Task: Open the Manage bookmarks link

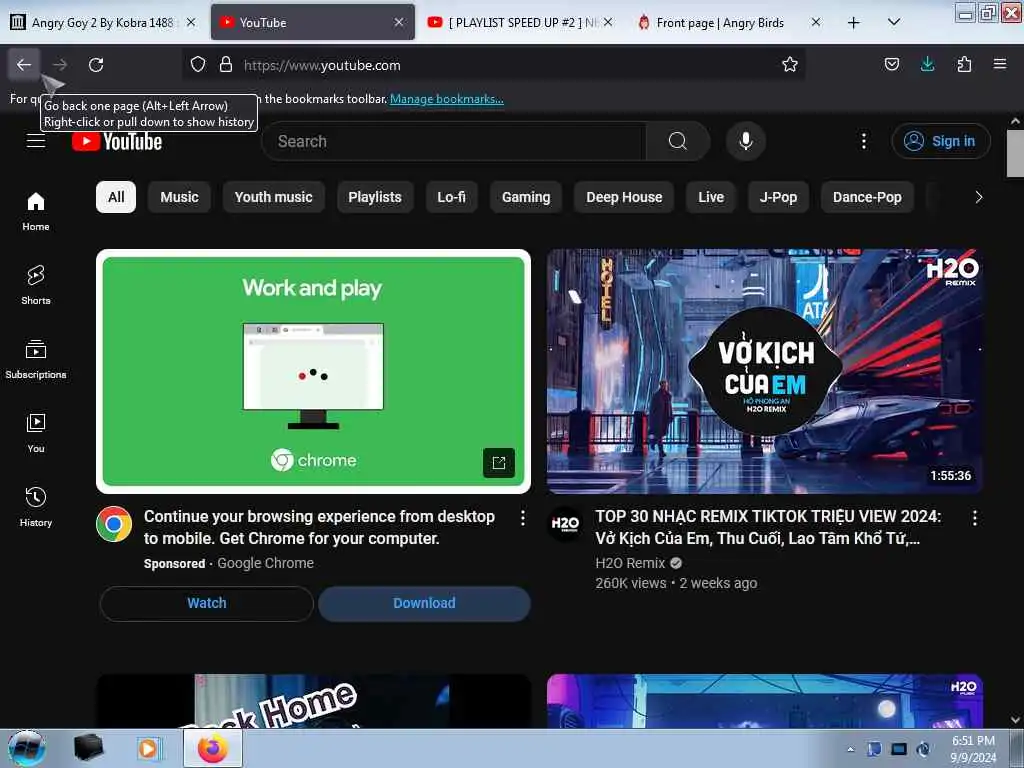Action: [x=447, y=99]
